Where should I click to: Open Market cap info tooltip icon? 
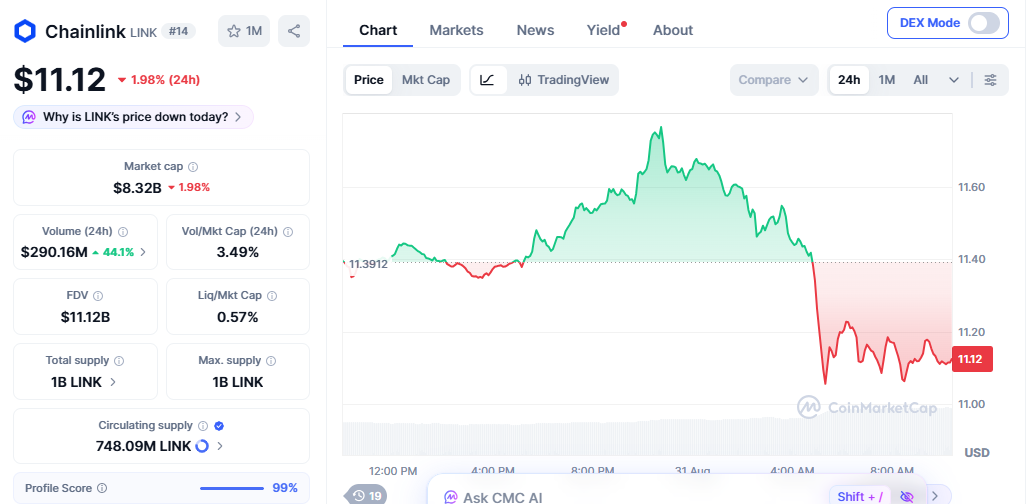pyautogui.click(x=193, y=167)
